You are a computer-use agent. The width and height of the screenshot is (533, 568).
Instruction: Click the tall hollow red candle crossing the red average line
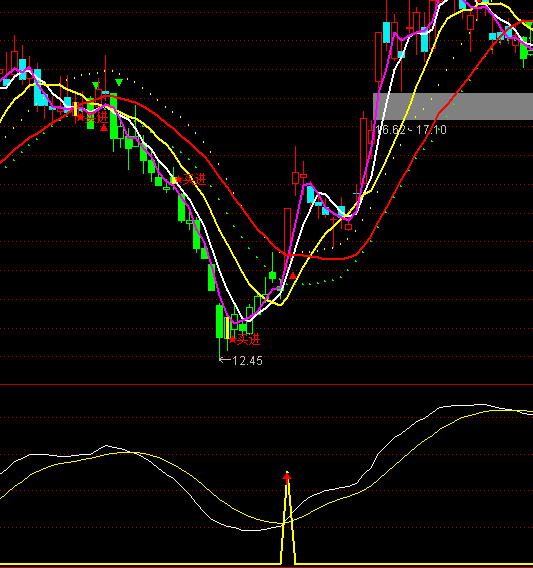pyautogui.click(x=287, y=232)
